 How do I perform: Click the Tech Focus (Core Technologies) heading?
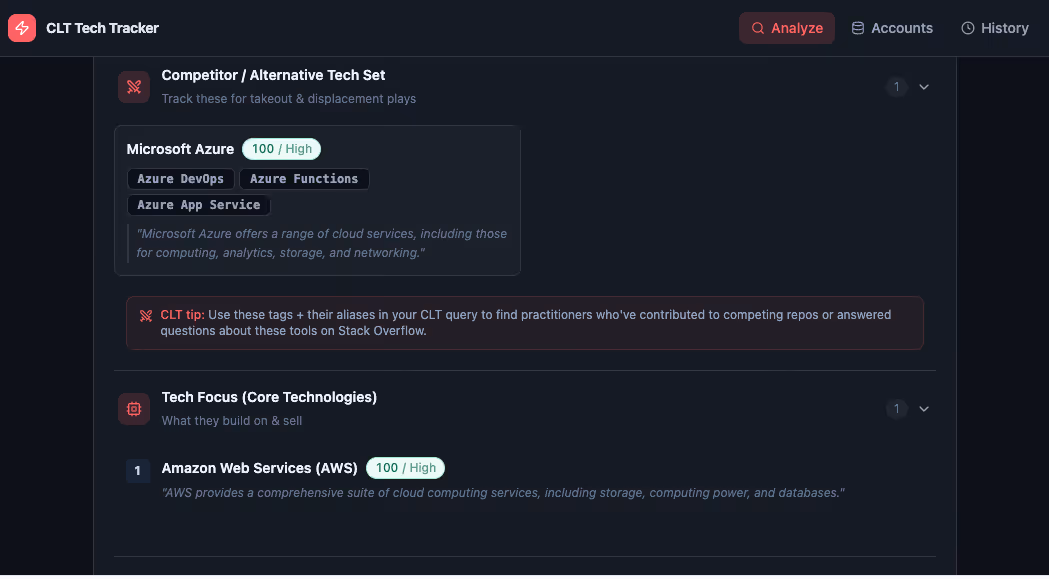point(270,397)
